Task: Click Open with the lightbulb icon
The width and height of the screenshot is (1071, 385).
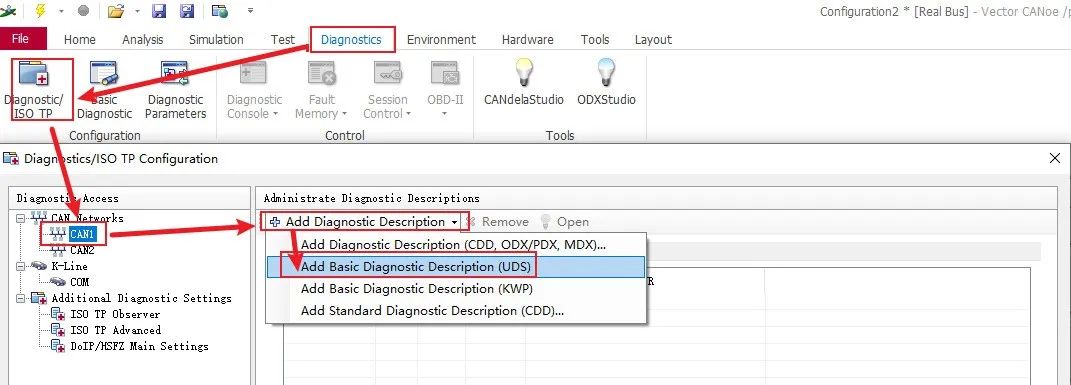Action: [x=564, y=222]
